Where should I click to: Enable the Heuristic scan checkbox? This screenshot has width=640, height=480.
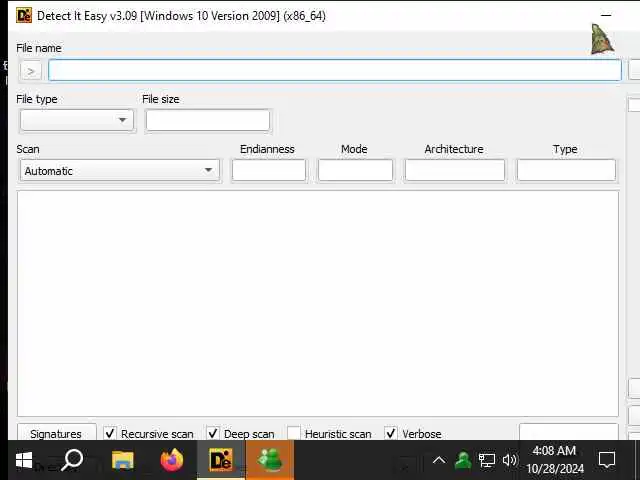(x=294, y=433)
